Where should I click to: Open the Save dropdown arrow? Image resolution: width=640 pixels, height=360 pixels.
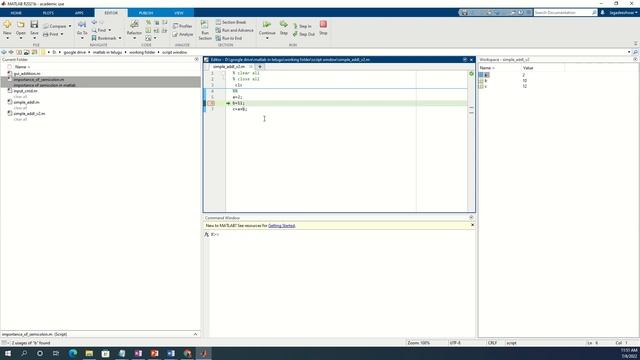(34, 38)
